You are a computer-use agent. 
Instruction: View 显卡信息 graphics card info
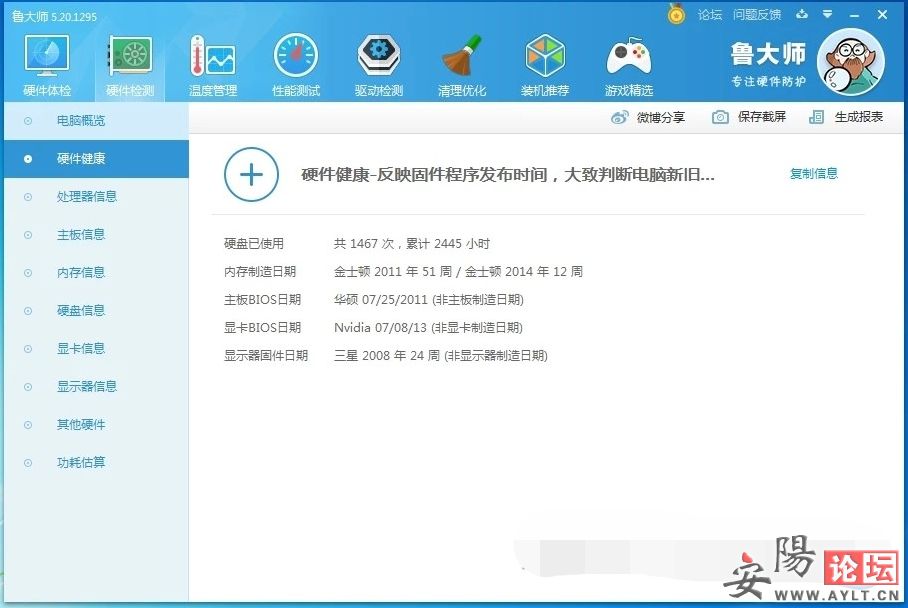[x=96, y=349]
